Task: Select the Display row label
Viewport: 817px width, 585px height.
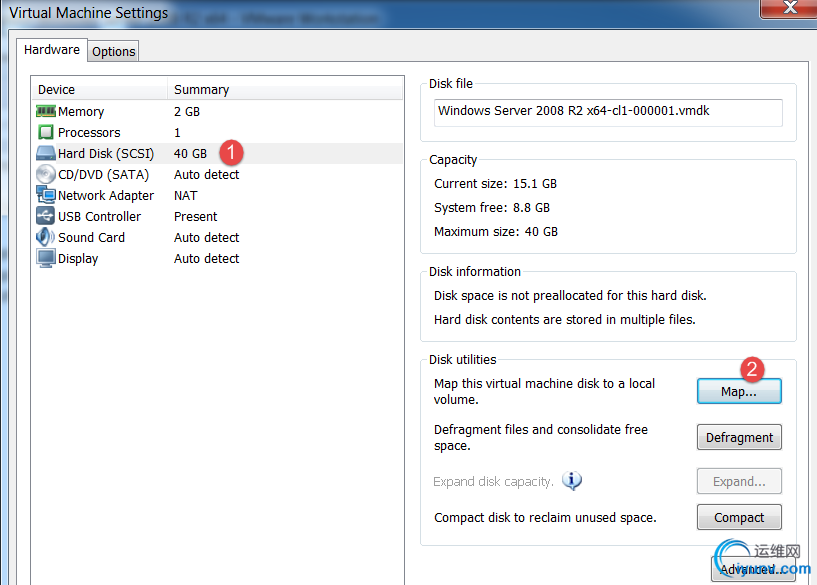Action: (78, 258)
